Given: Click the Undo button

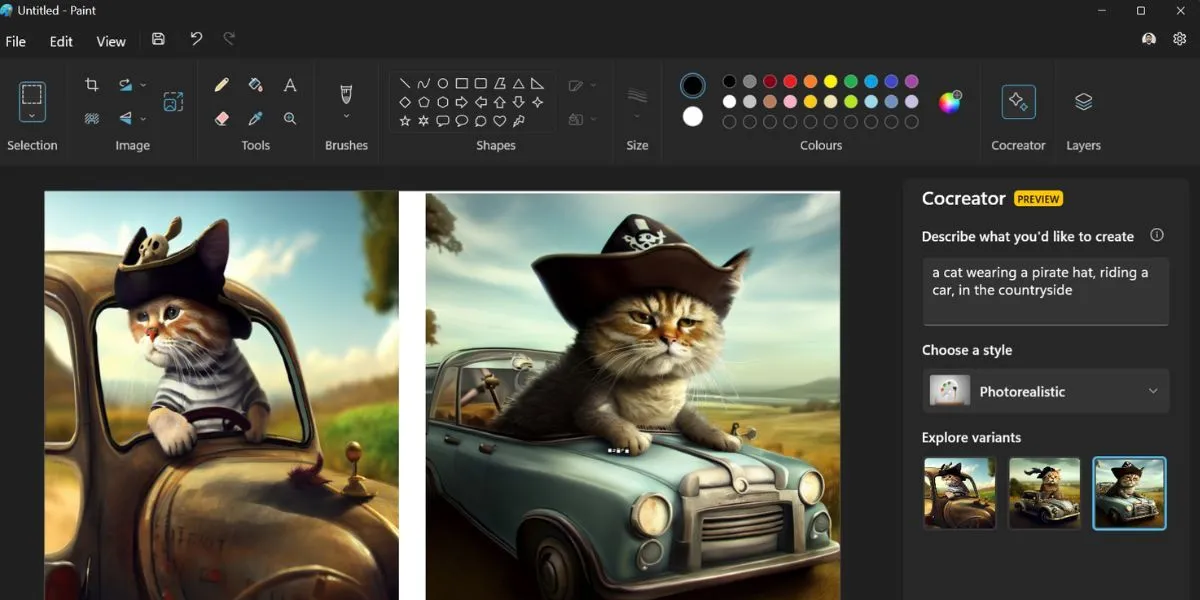Looking at the screenshot, I should [196, 38].
